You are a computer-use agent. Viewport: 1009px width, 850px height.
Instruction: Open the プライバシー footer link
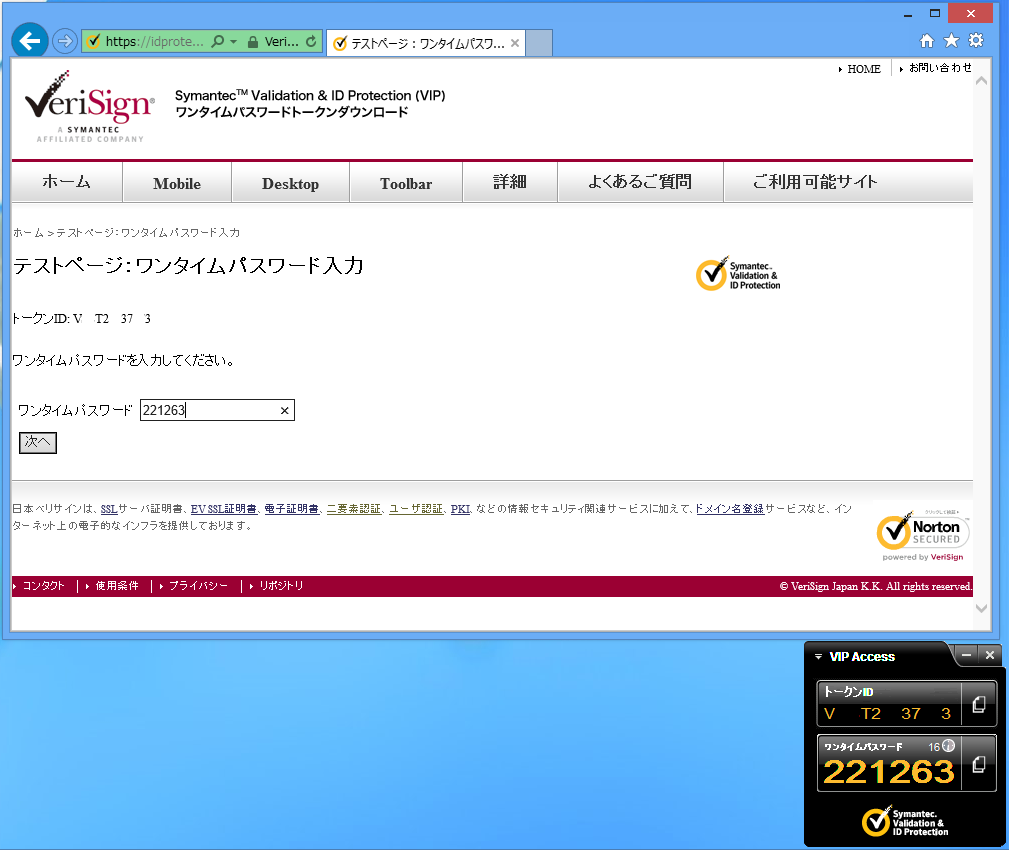(x=198, y=586)
